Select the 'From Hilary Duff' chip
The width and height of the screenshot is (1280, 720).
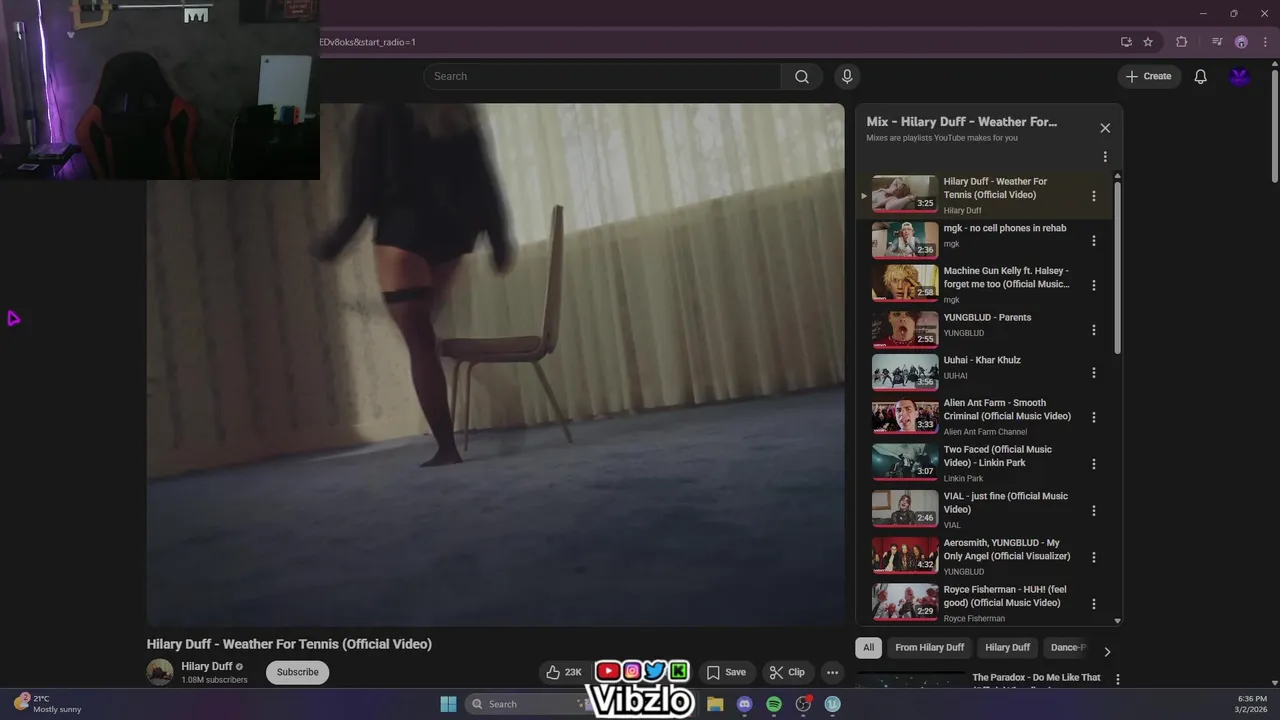tap(929, 648)
